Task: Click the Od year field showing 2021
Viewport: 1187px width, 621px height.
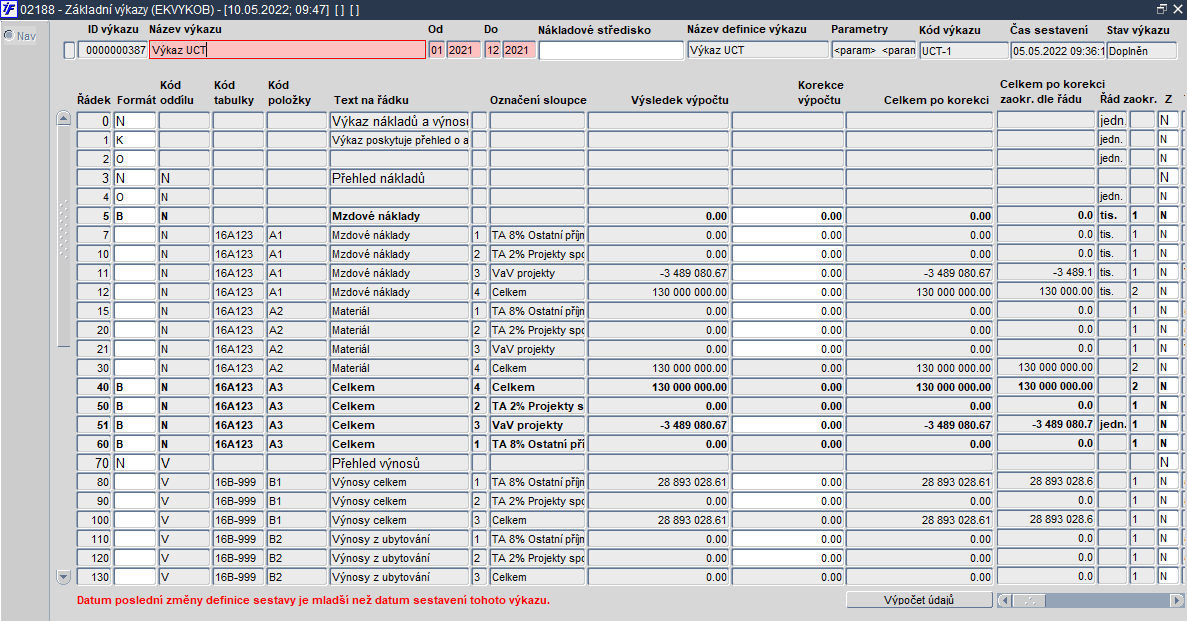Action: coord(463,51)
